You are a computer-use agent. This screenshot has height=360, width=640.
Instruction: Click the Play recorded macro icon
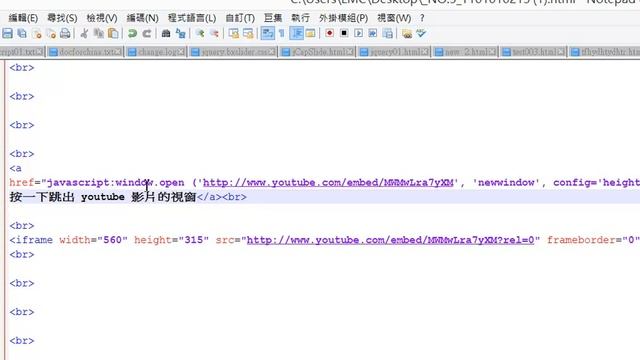pos(358,33)
